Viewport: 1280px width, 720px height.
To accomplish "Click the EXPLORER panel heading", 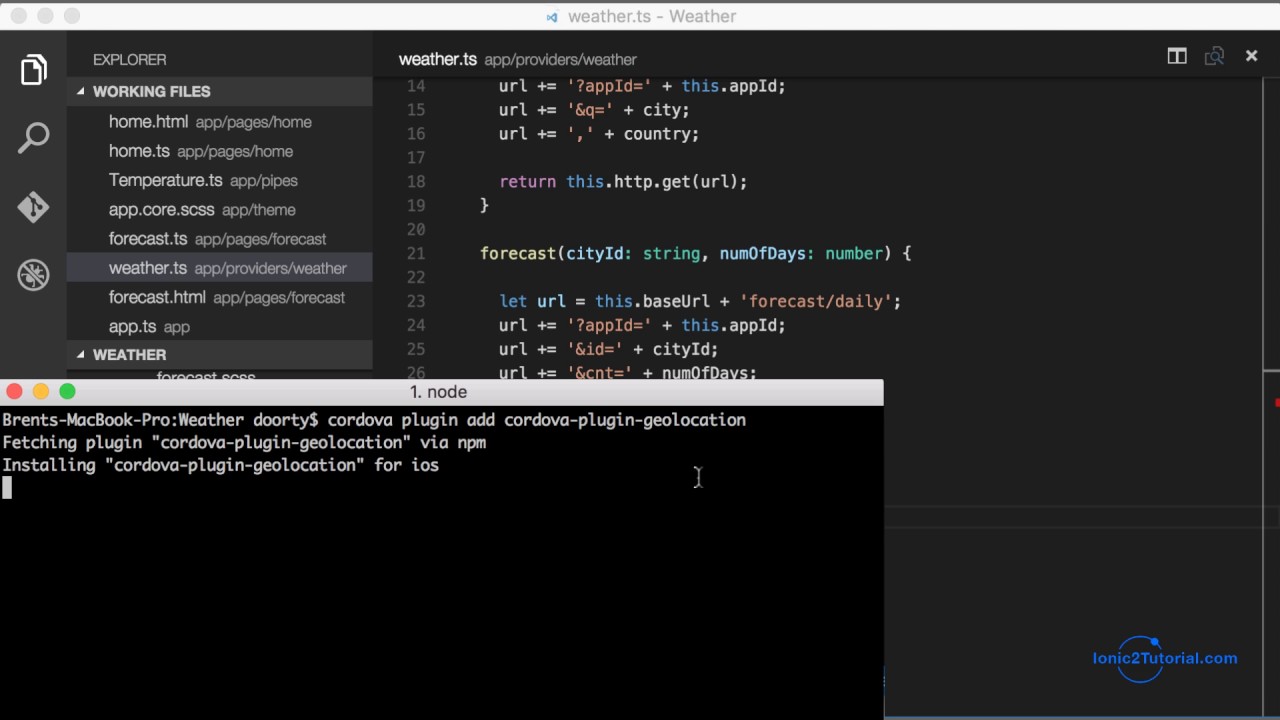I will tap(130, 60).
